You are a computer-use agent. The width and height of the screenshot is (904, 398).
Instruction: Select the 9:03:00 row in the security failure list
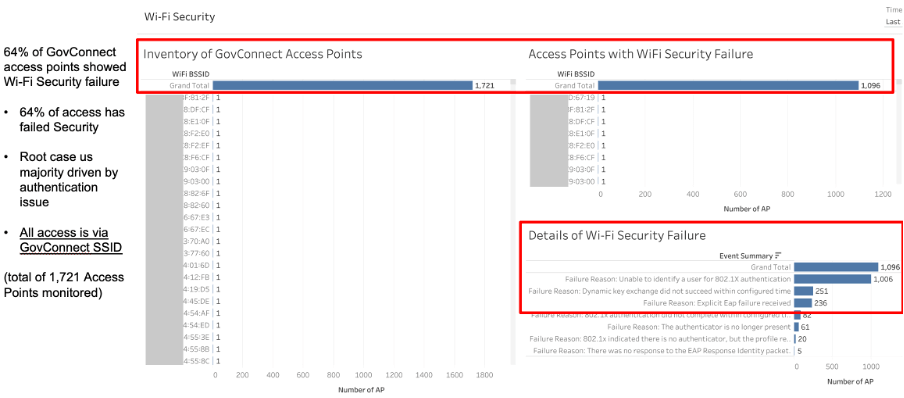(x=582, y=181)
